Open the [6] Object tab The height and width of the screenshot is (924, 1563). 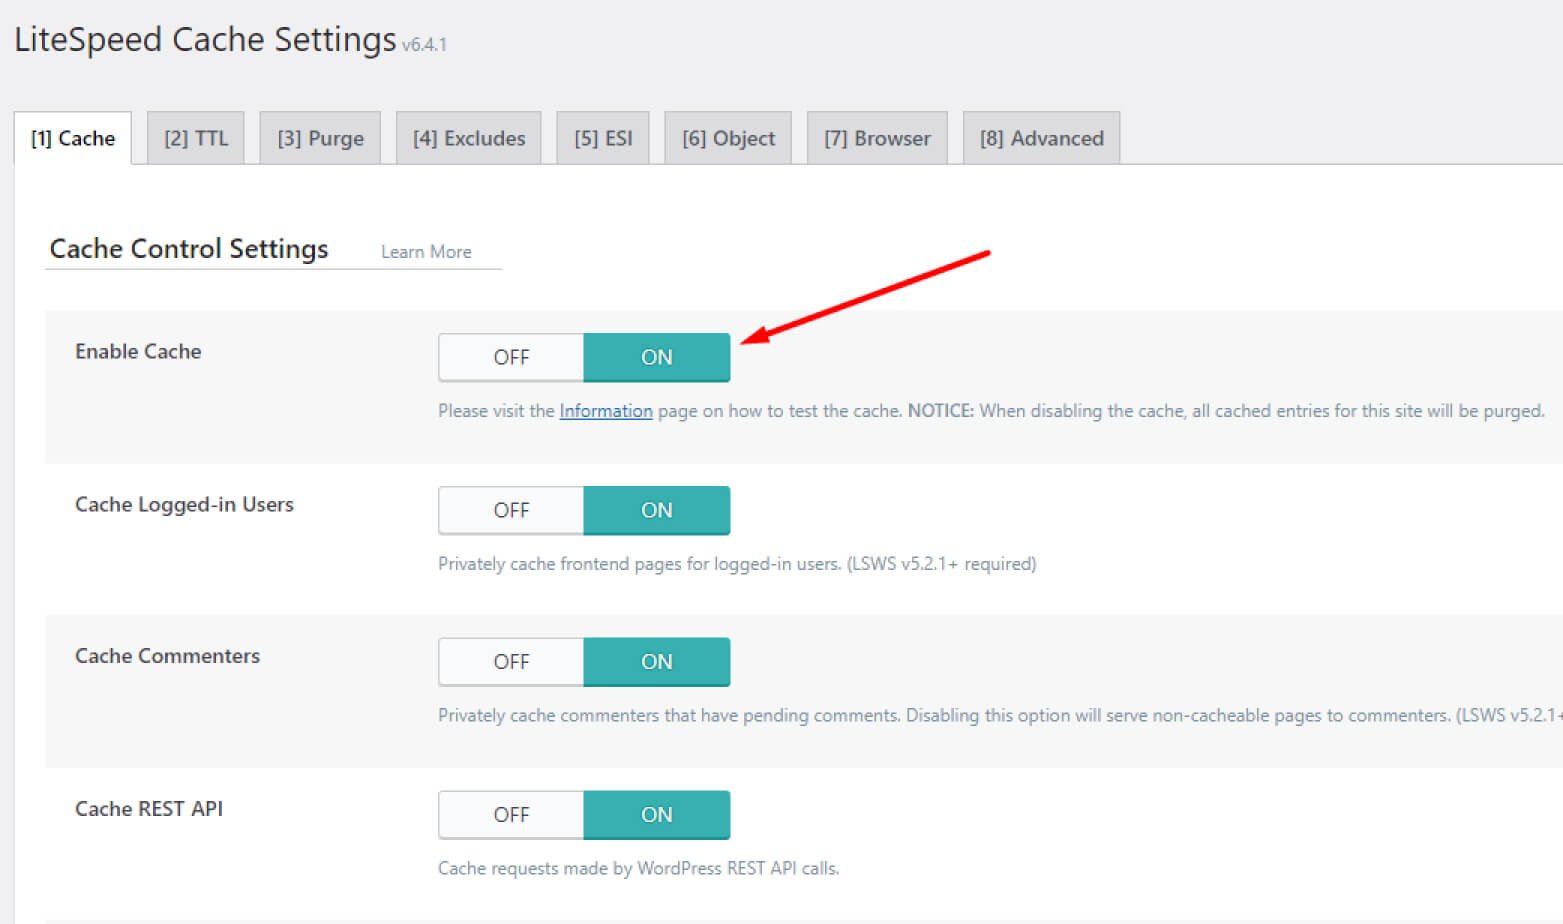pos(728,138)
